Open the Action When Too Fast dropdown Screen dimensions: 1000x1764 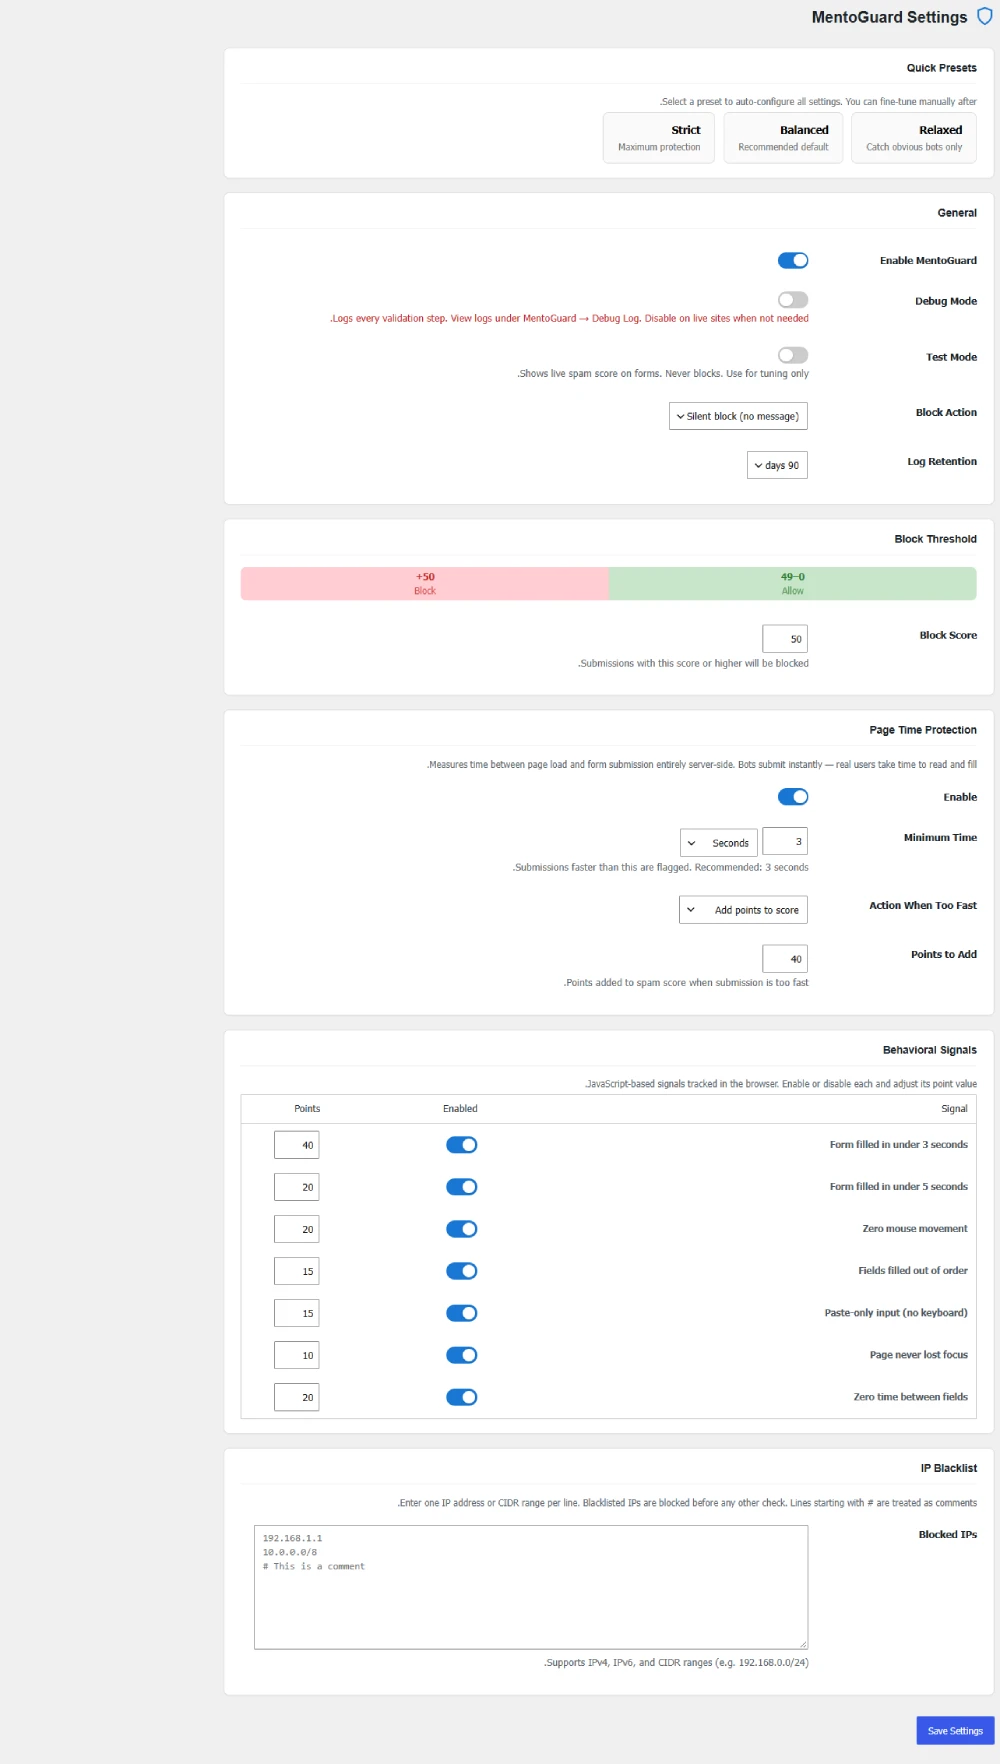pos(743,910)
